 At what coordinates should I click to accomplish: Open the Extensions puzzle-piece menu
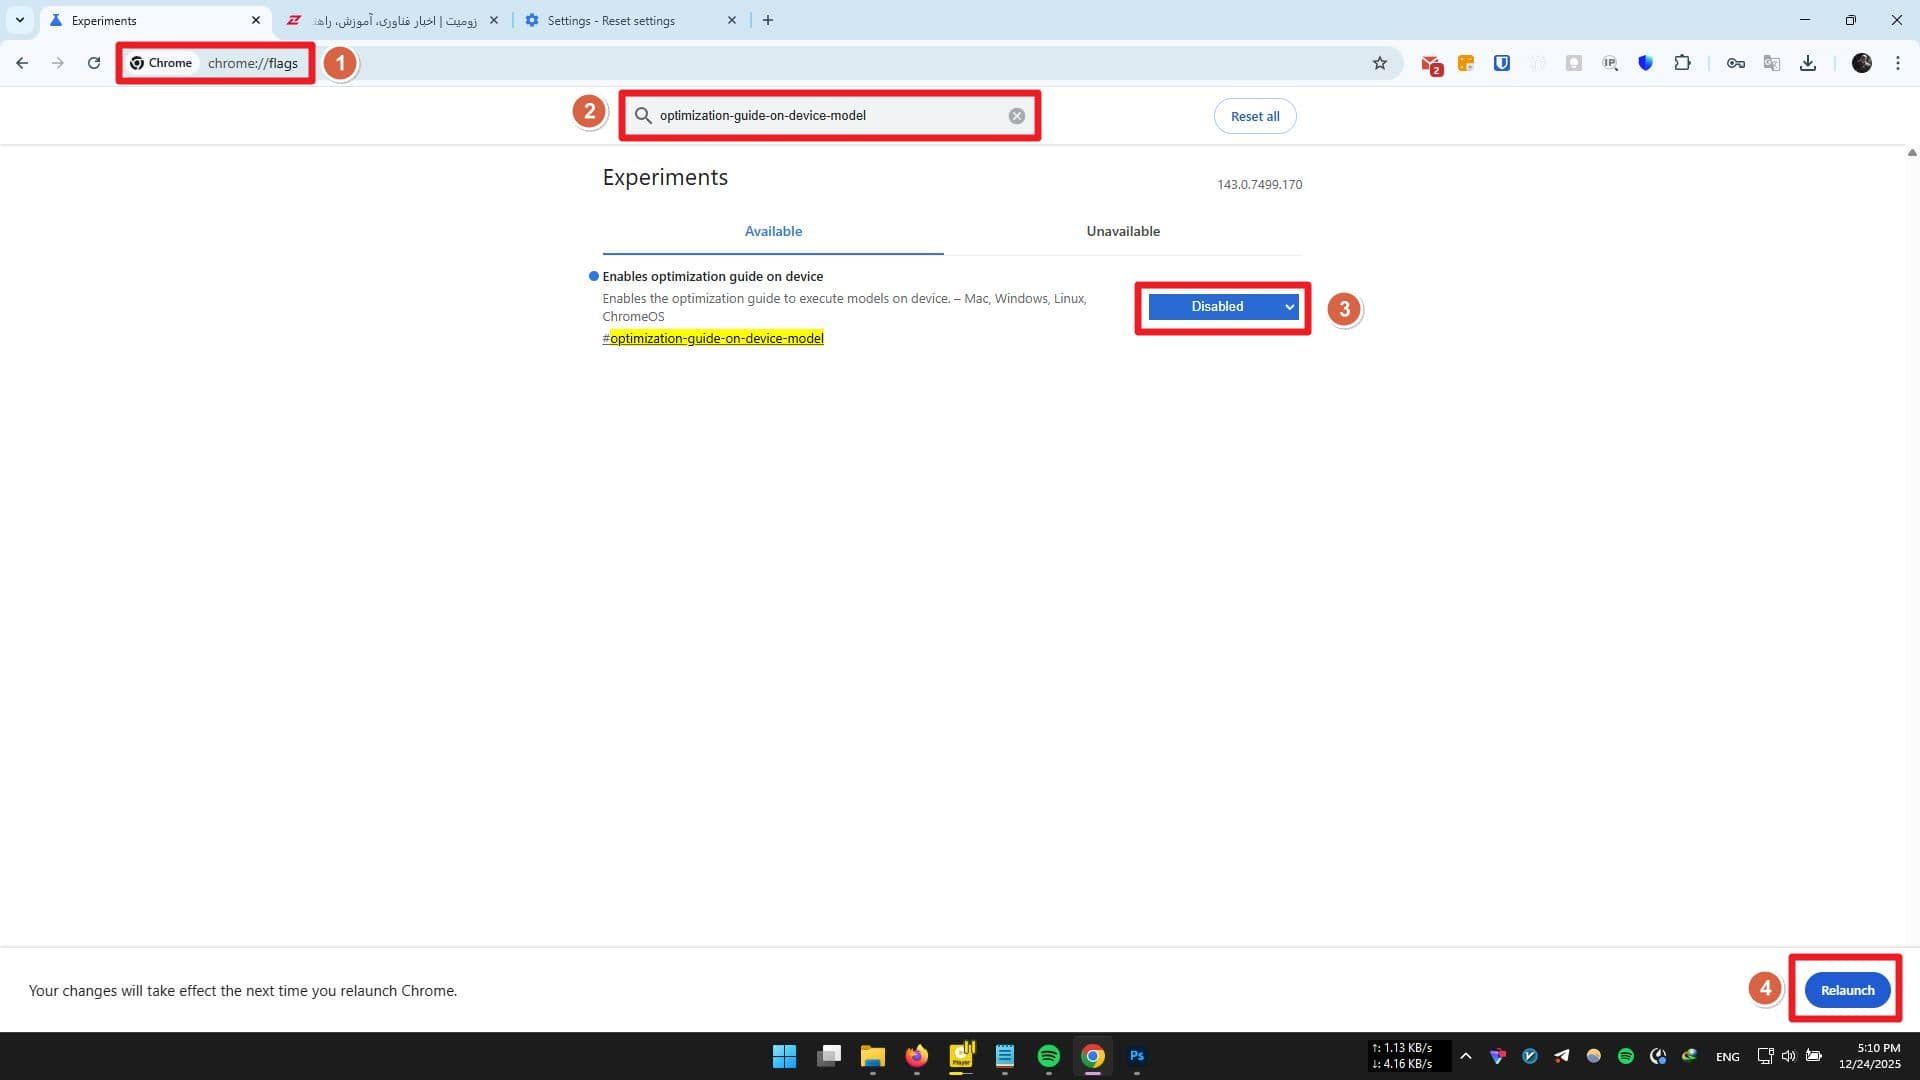click(1682, 63)
